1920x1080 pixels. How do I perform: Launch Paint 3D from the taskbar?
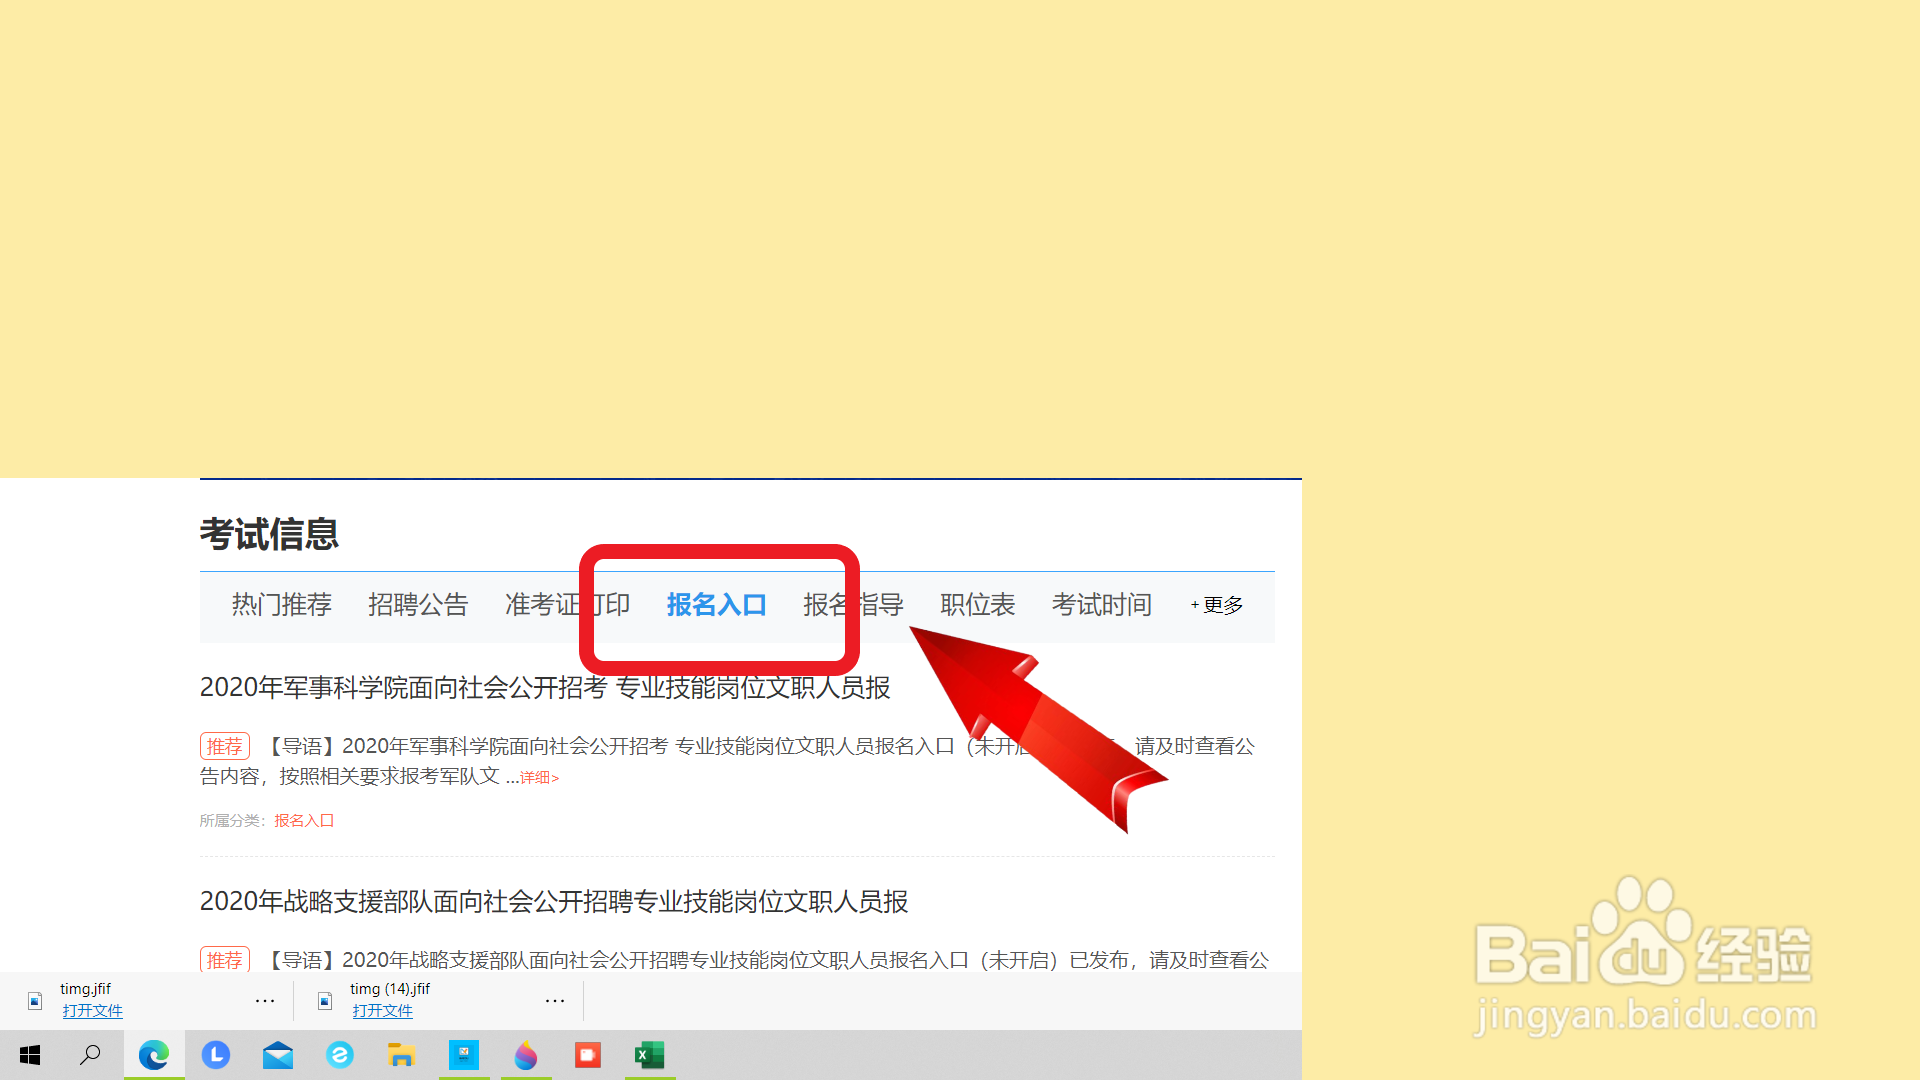coord(525,1055)
